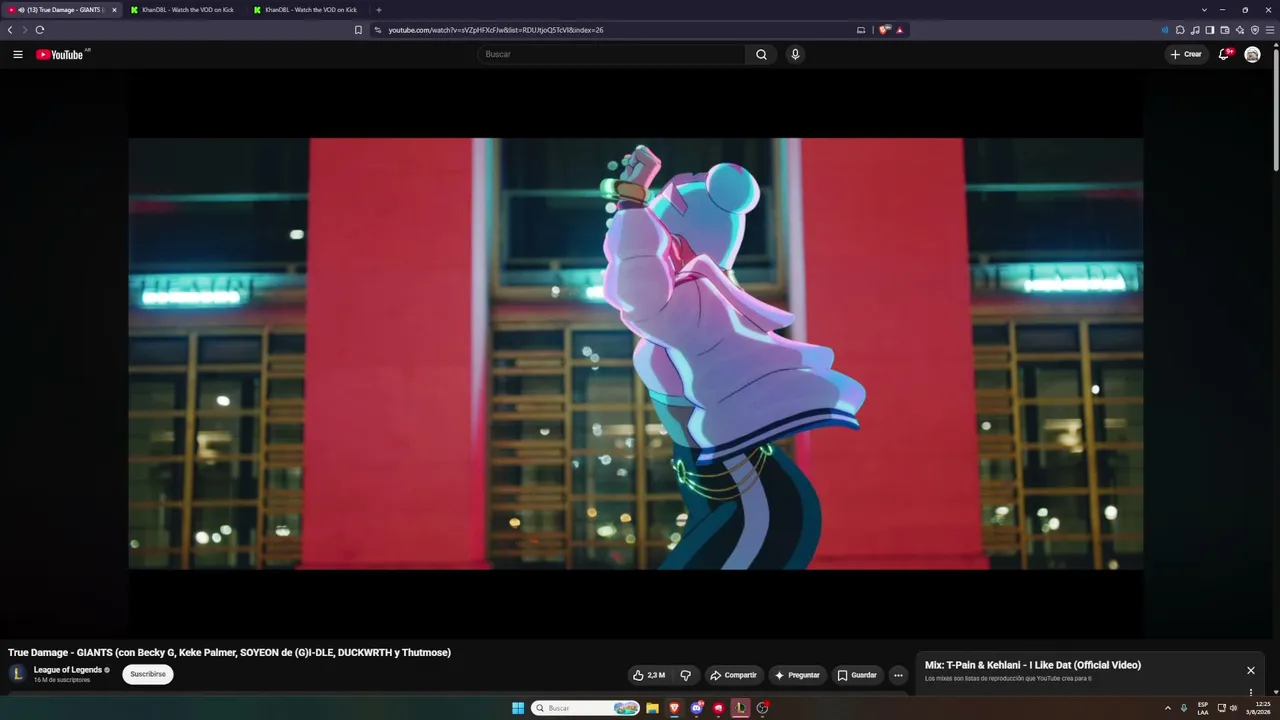Open the Mix playlist options menu

click(x=1250, y=692)
